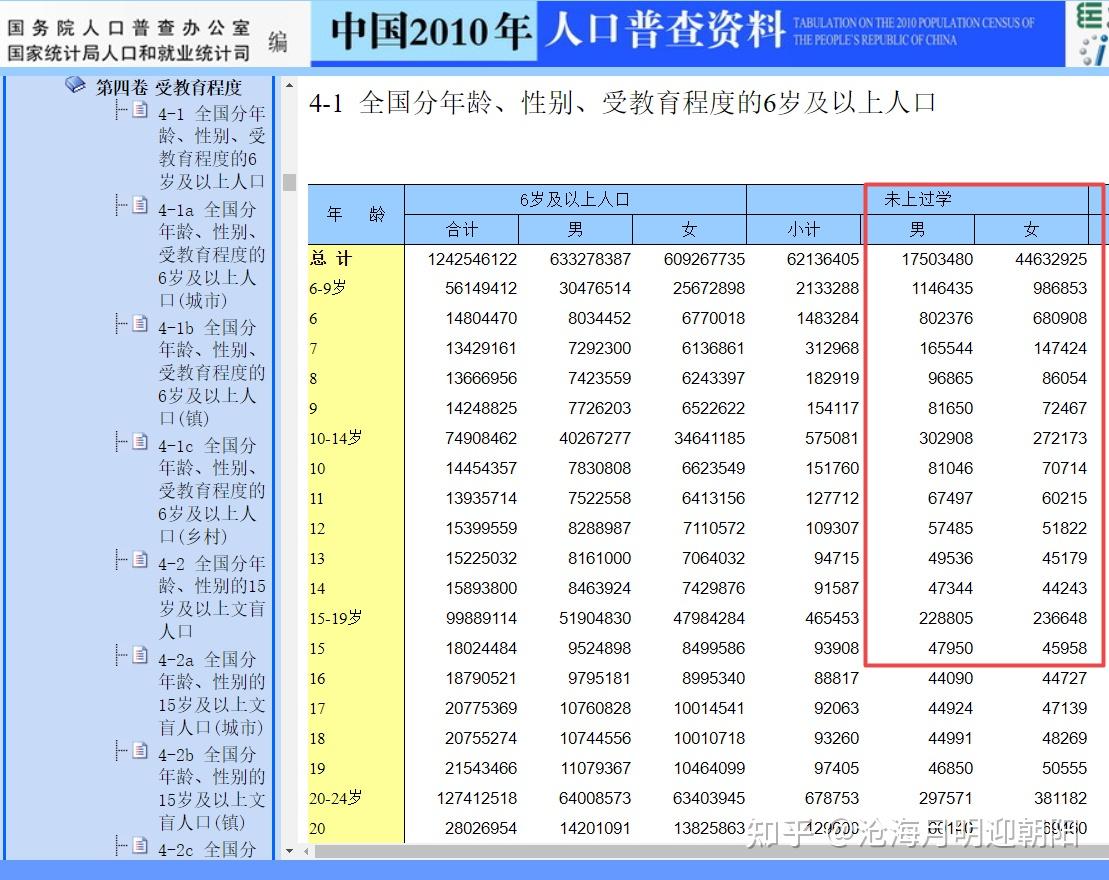This screenshot has width=1109, height=880.
Task: Click the 未上过学 group header
Action: coord(917,199)
